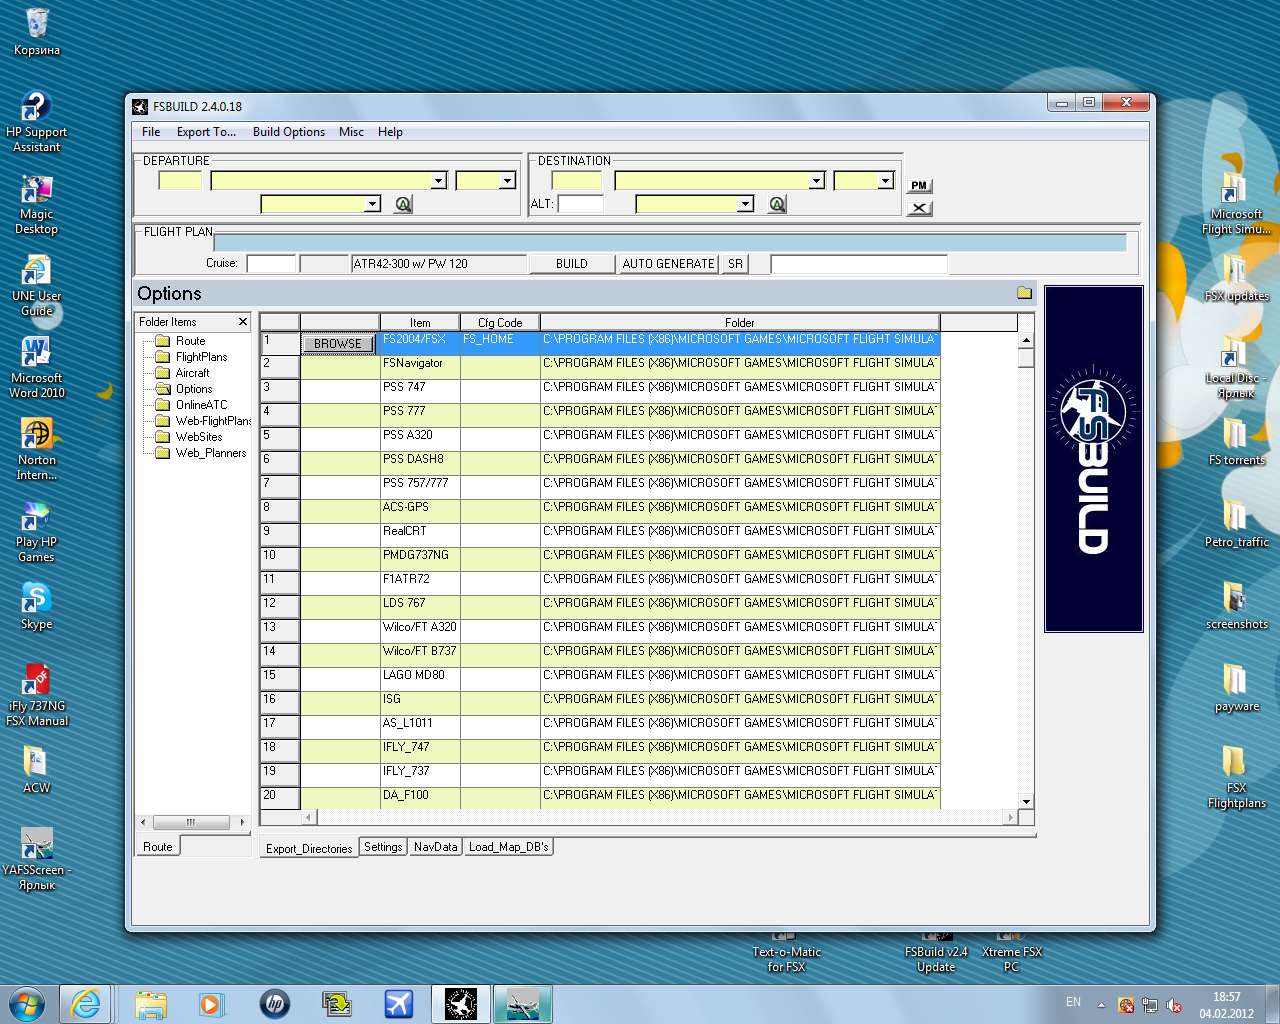Expand the small departure dropdown at right
1280x1024 pixels.
coord(507,181)
